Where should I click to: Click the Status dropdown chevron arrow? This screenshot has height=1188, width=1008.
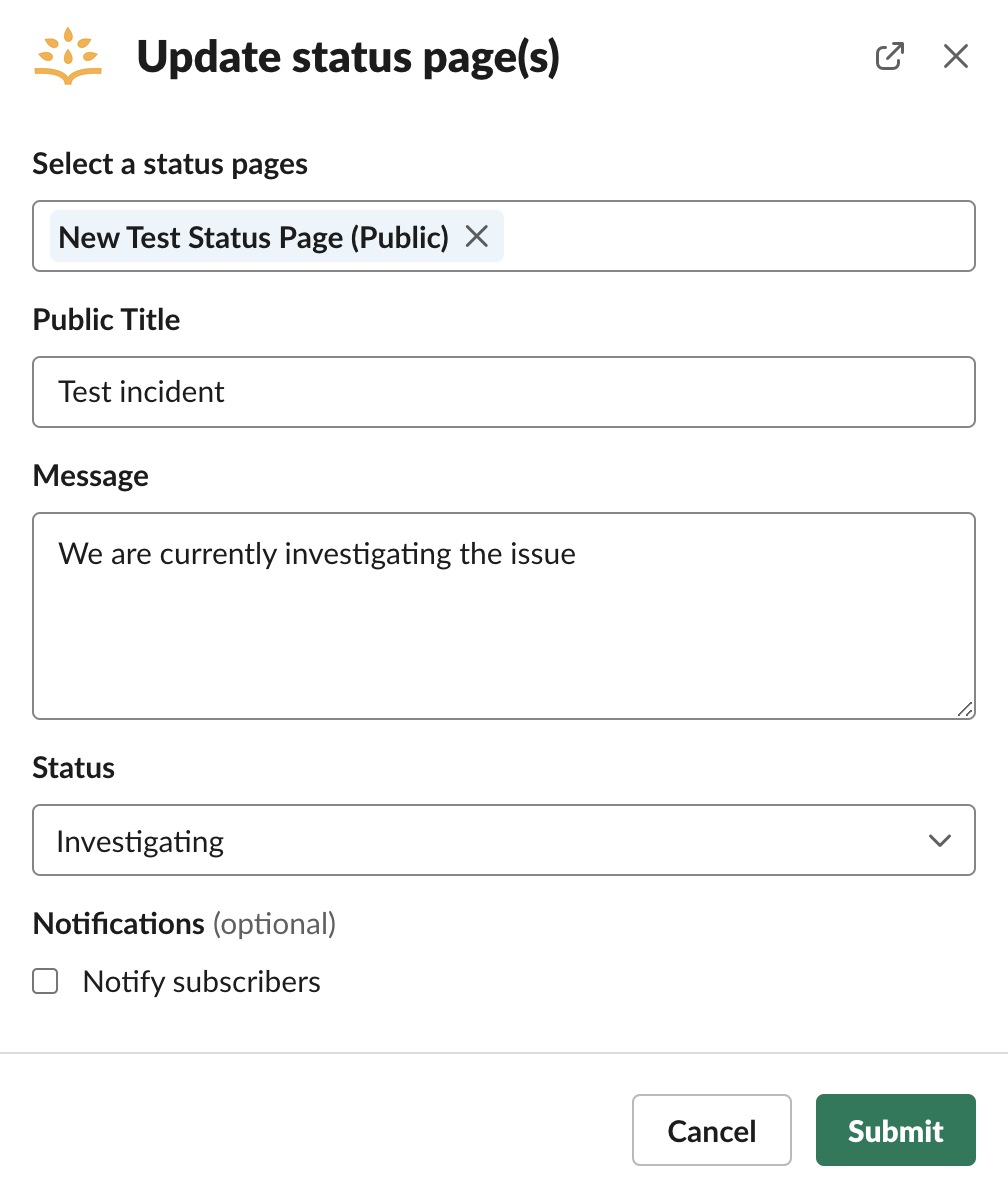(x=940, y=840)
